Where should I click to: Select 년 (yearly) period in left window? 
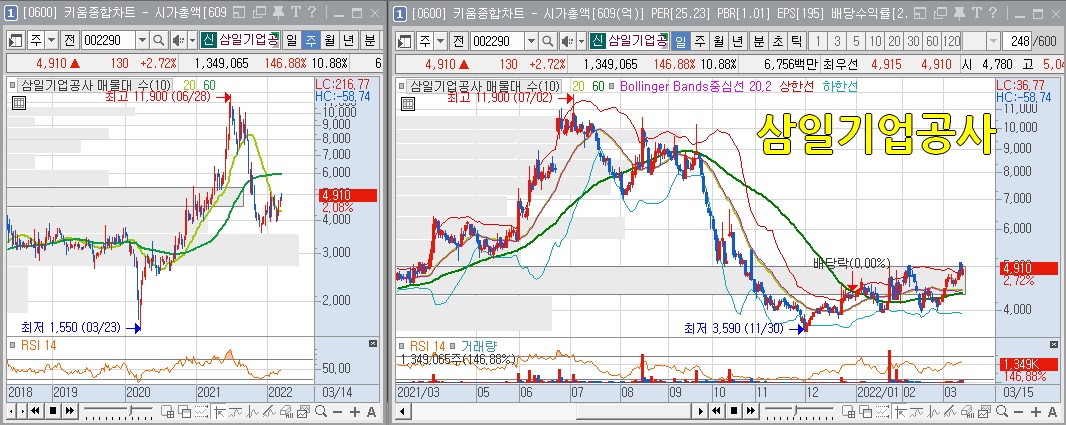tap(349, 41)
